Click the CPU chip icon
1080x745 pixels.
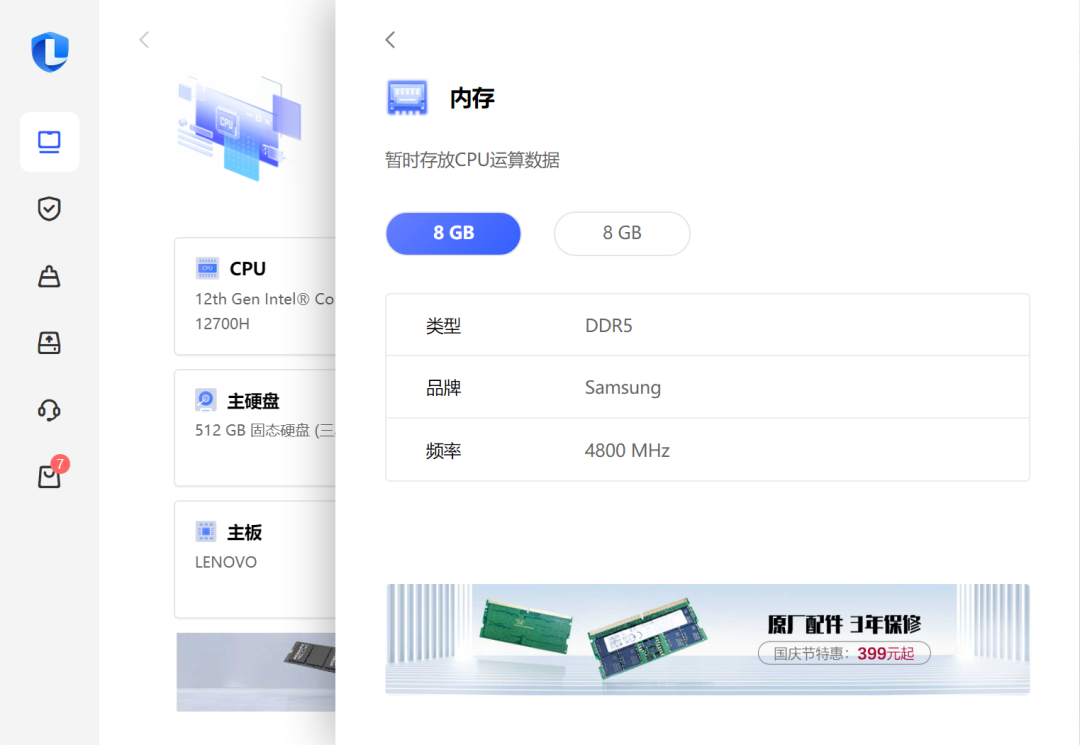coord(207,268)
